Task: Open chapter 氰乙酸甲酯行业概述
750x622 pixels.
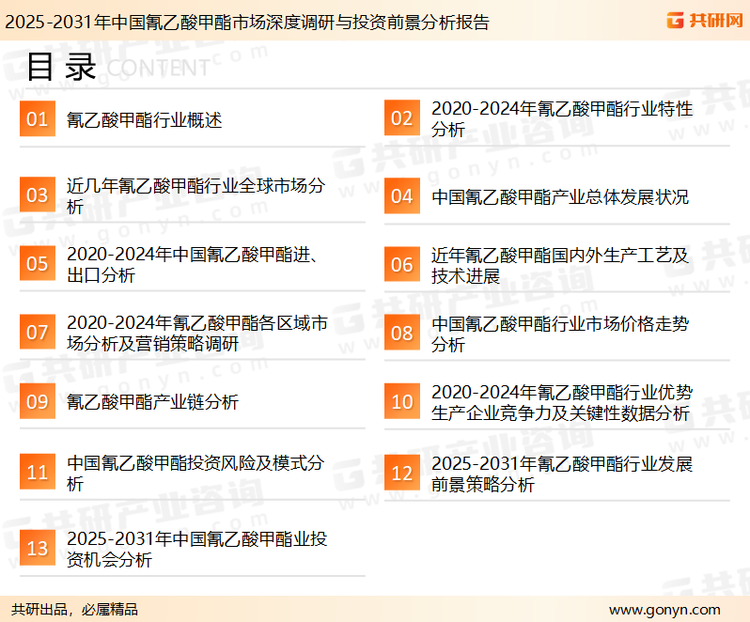Action: pos(144,120)
